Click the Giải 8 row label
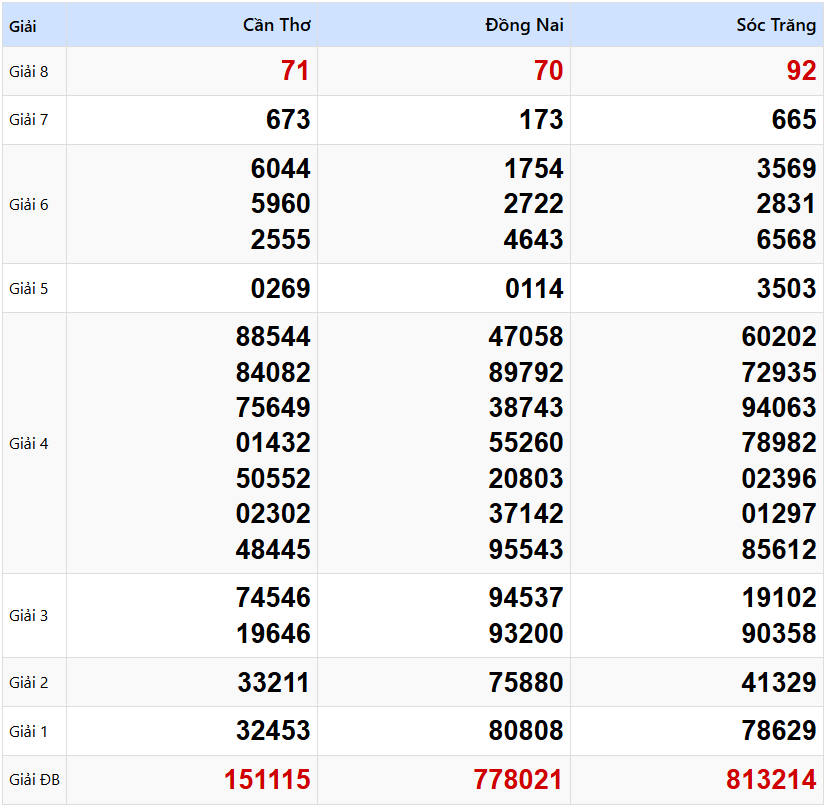Viewport: 826px width, 808px height. 29,71
